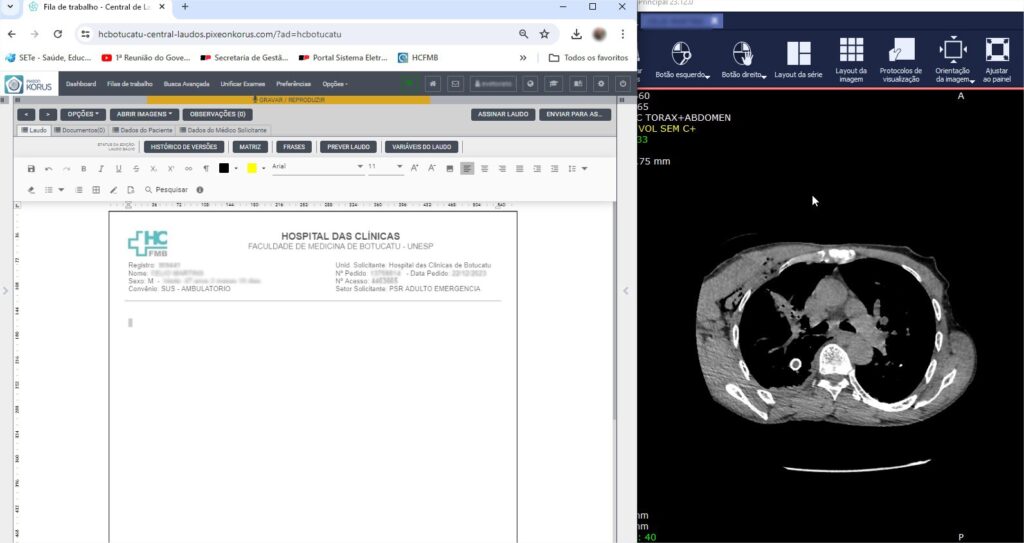Click ASSINAR LAUDO button

pos(502,114)
